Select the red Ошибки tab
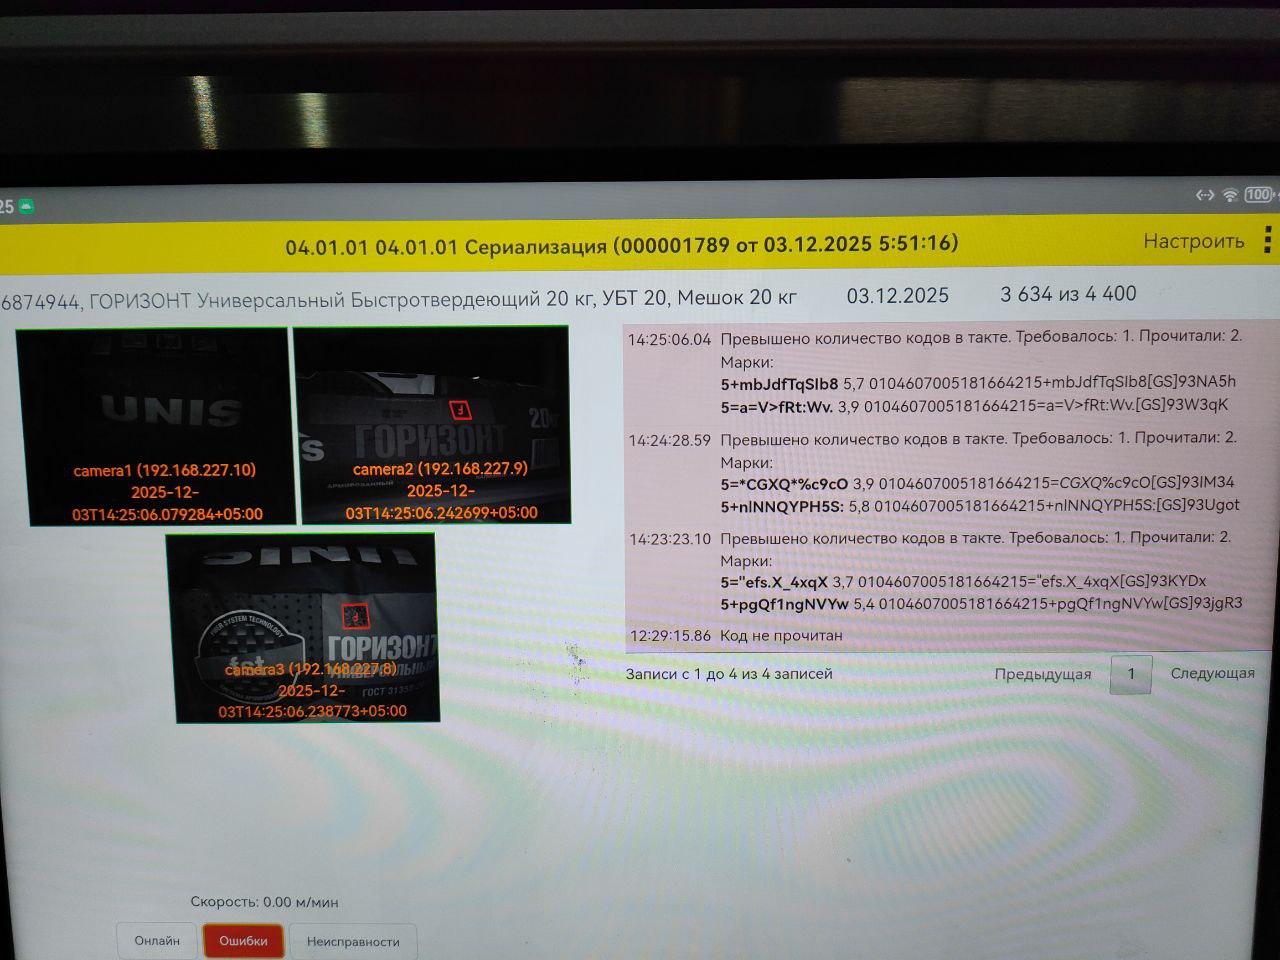Image resolution: width=1280 pixels, height=960 pixels. (x=243, y=941)
